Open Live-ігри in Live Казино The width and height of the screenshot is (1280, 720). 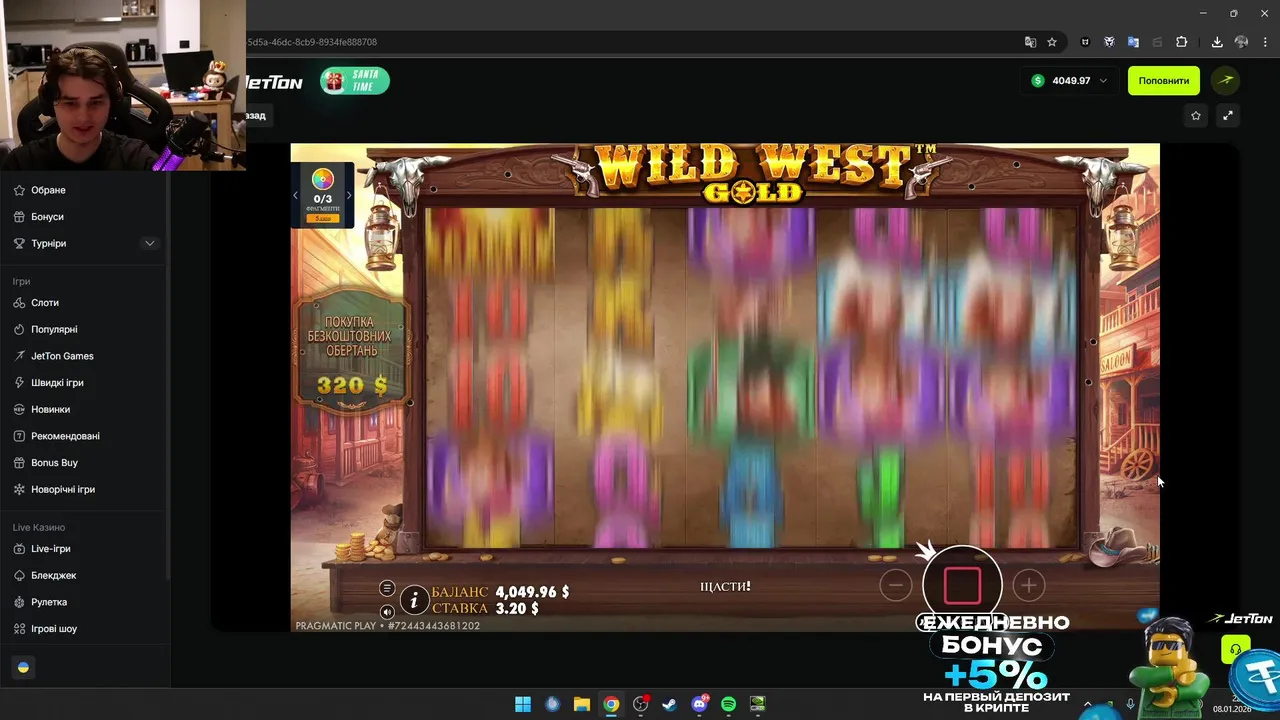[84, 549]
